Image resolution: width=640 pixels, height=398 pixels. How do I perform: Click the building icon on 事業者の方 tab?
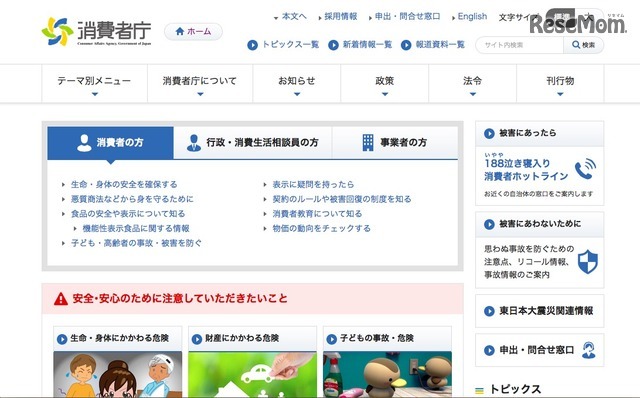point(368,142)
